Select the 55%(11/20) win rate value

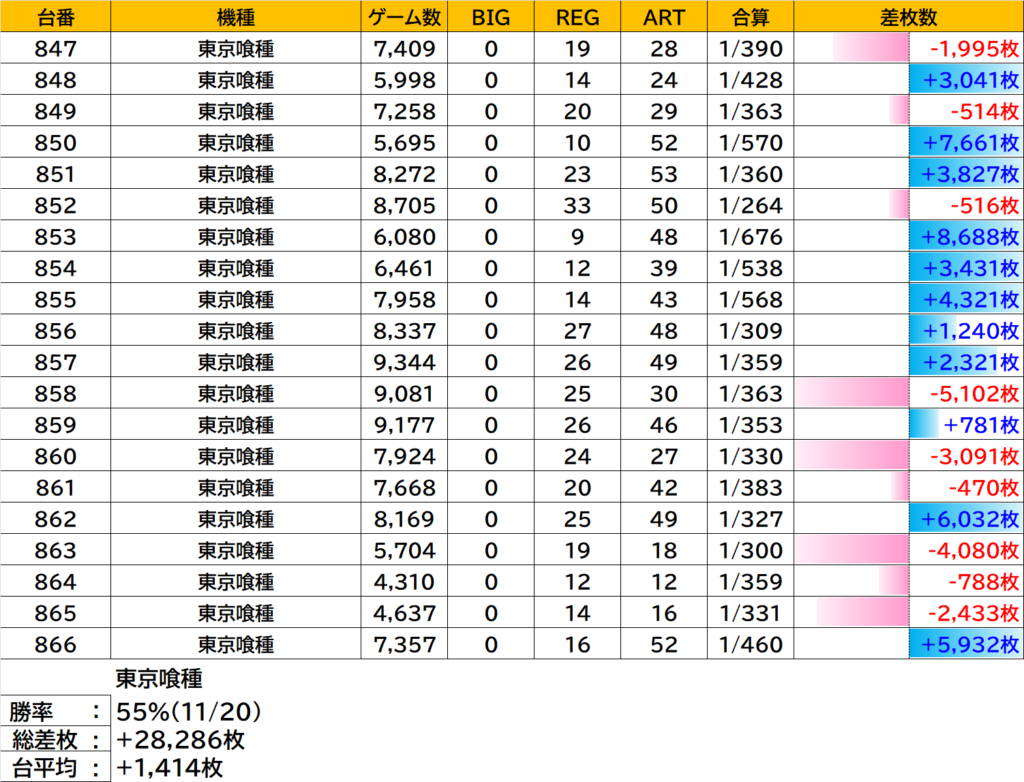[x=190, y=712]
